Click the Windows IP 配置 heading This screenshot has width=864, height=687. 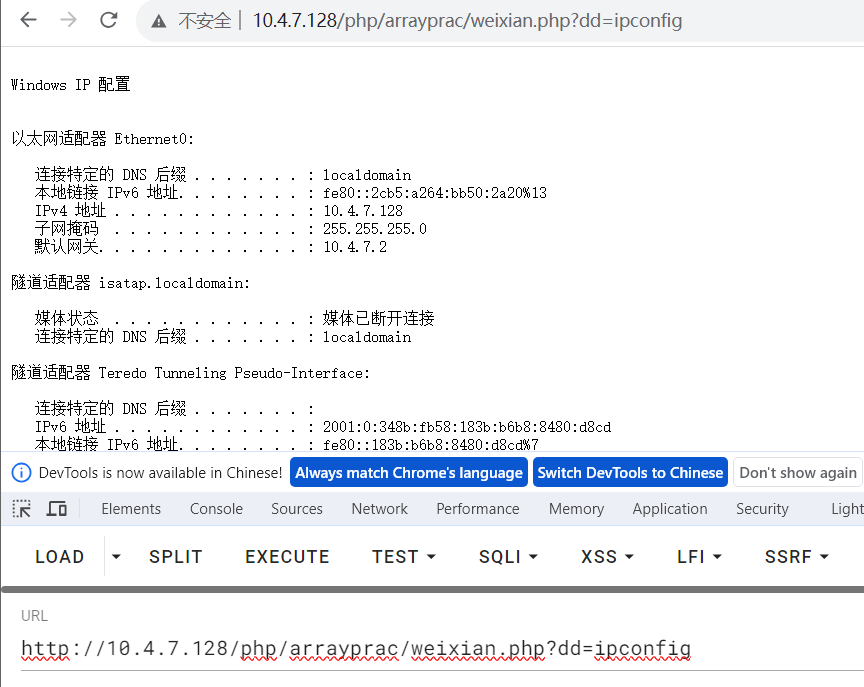pos(71,85)
